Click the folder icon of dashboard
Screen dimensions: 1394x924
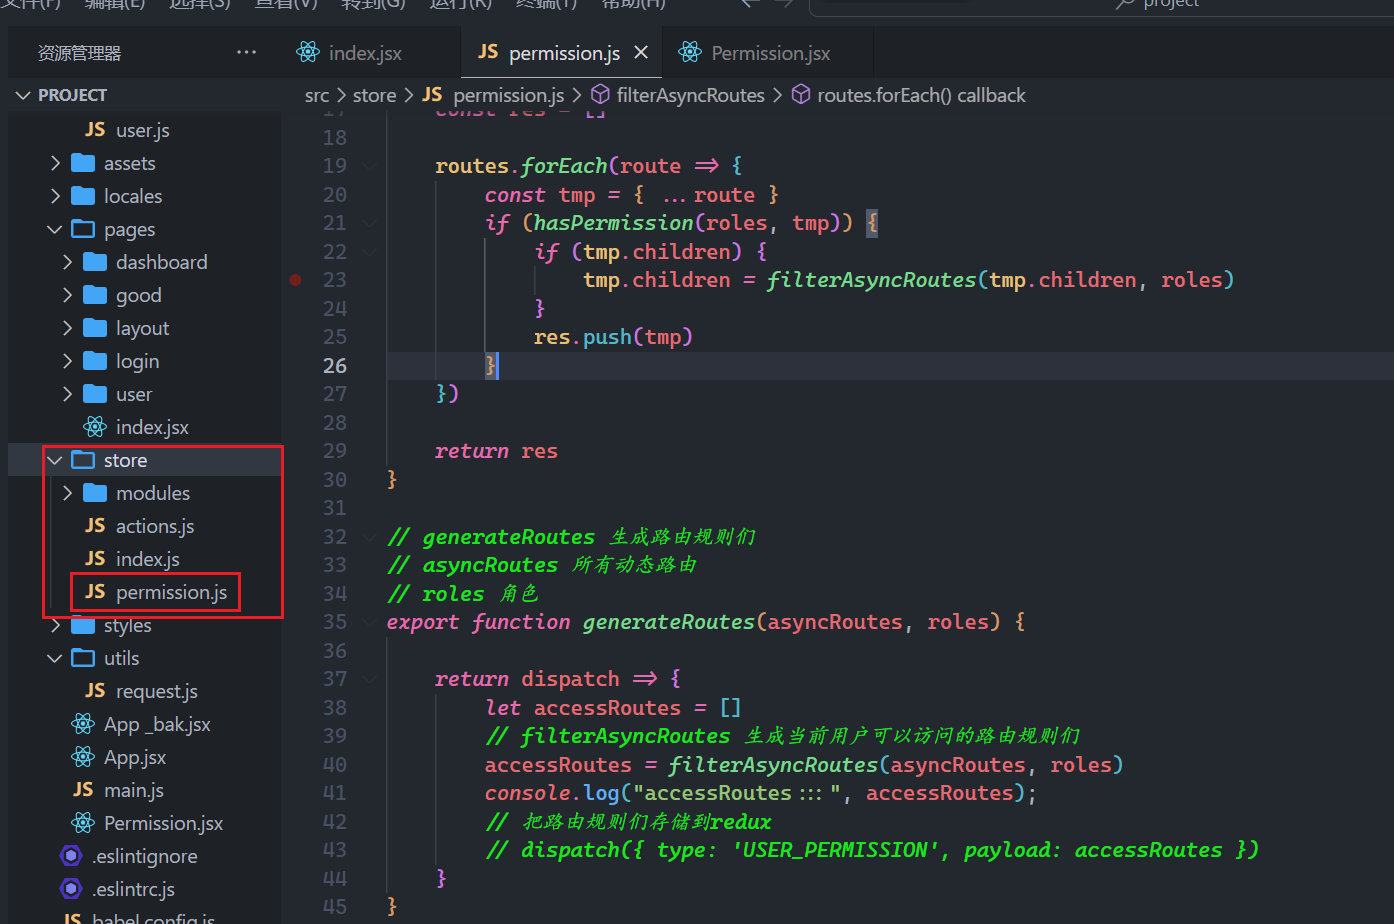[x=95, y=262]
